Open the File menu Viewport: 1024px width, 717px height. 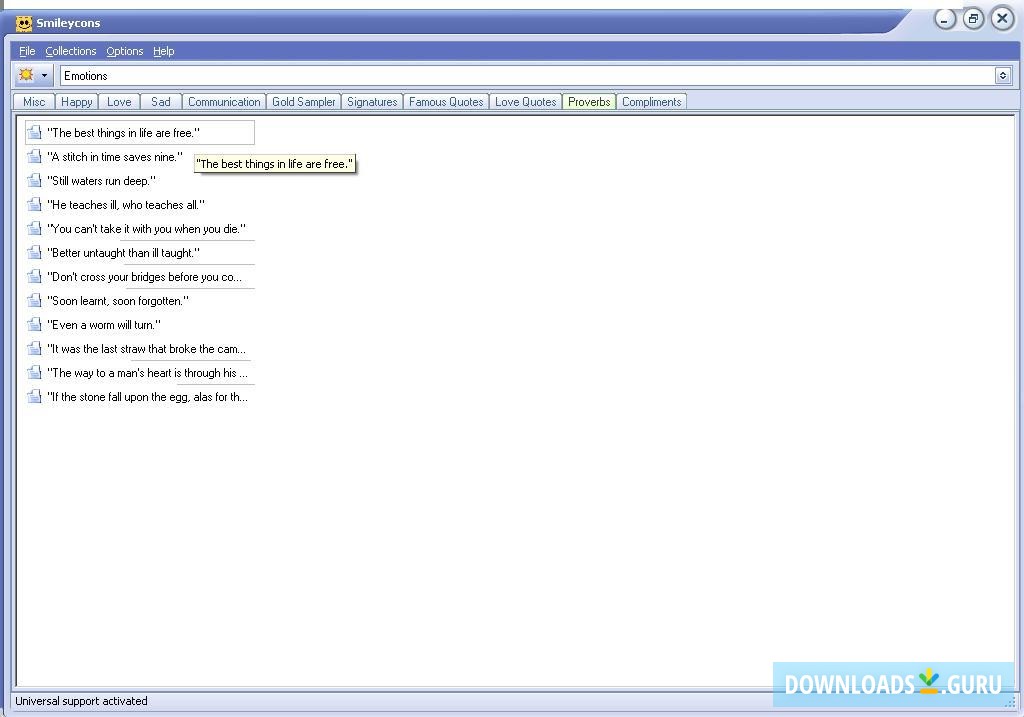click(27, 51)
